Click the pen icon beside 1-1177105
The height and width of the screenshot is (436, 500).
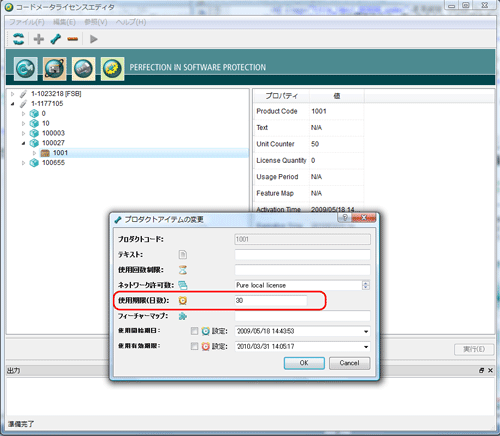(23, 104)
